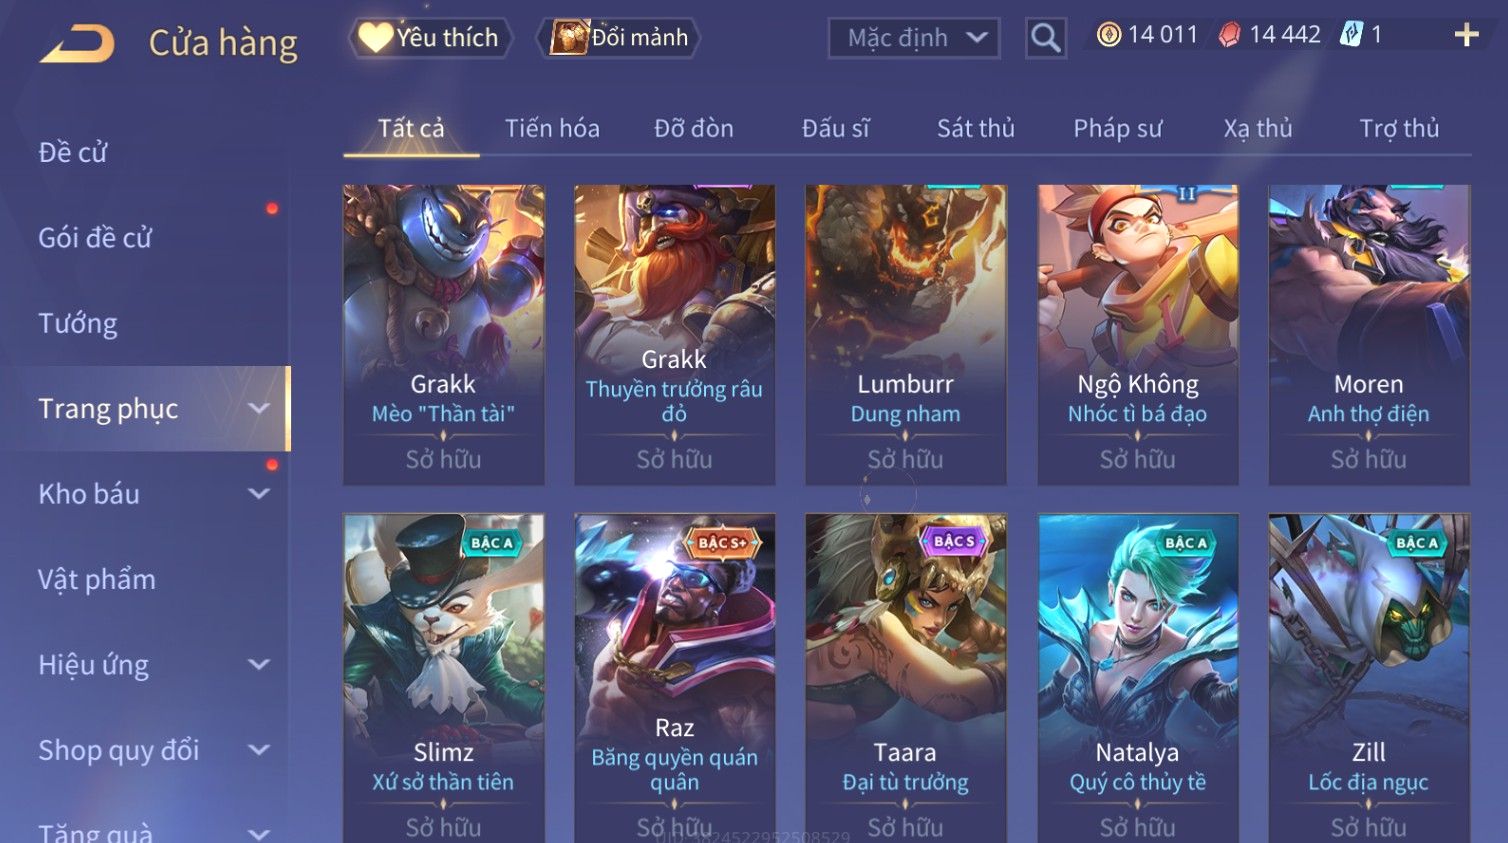This screenshot has width=1508, height=843.
Task: Select the Tiến hóa tab
Action: tap(552, 128)
